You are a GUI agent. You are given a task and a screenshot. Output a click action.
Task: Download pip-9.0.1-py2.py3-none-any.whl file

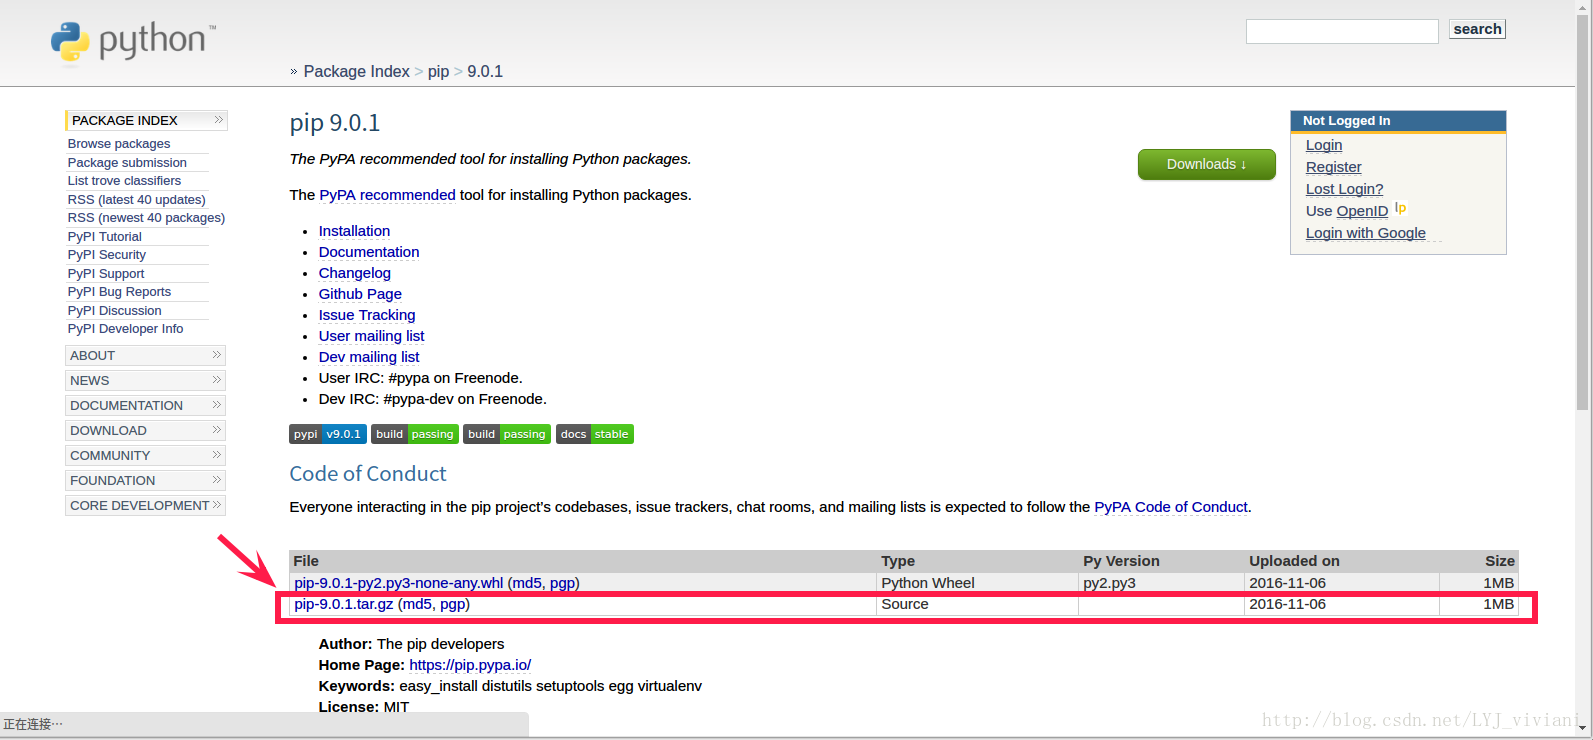399,583
